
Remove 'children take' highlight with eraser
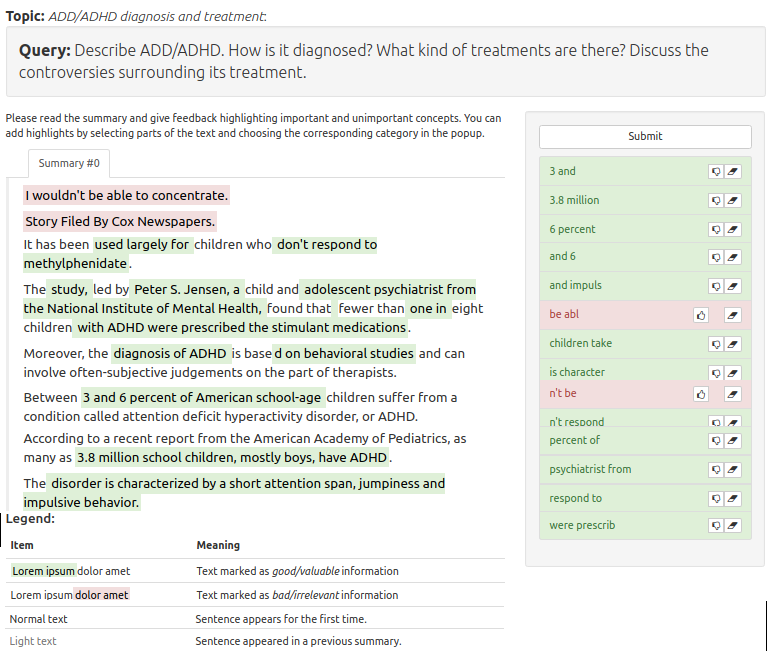click(733, 344)
